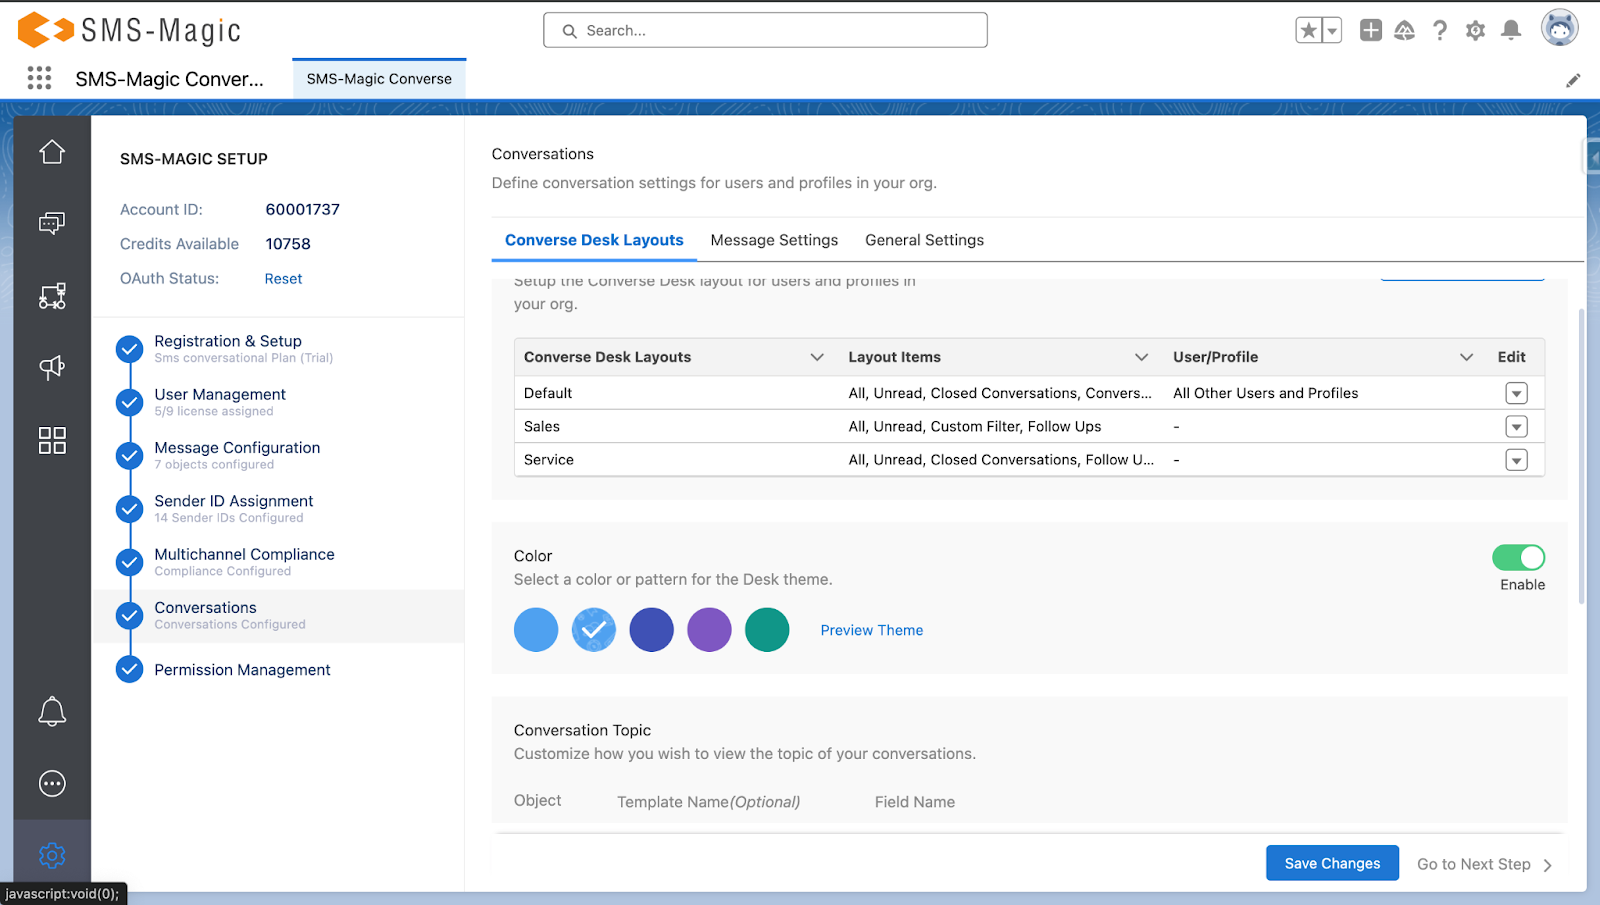Open Permission Management step
Screen dimensions: 1600x905
point(242,670)
